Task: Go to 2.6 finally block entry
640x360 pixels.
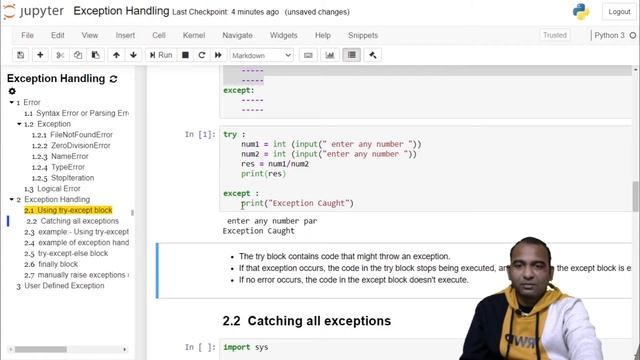Action: click(51, 264)
